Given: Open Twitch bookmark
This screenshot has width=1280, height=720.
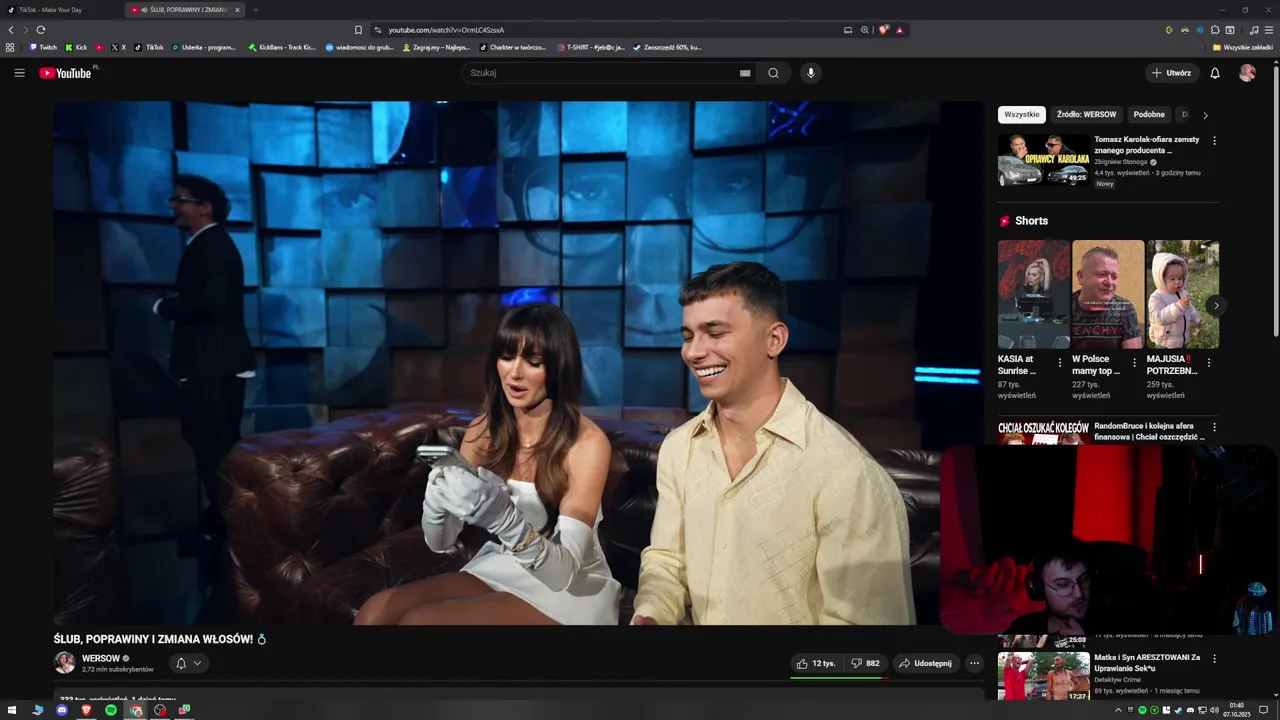Looking at the screenshot, I should [x=43, y=47].
